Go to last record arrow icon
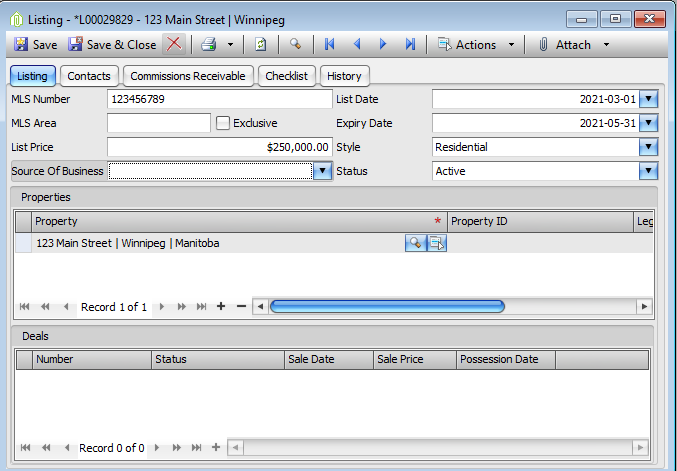This screenshot has height=471, width=677. click(410, 44)
